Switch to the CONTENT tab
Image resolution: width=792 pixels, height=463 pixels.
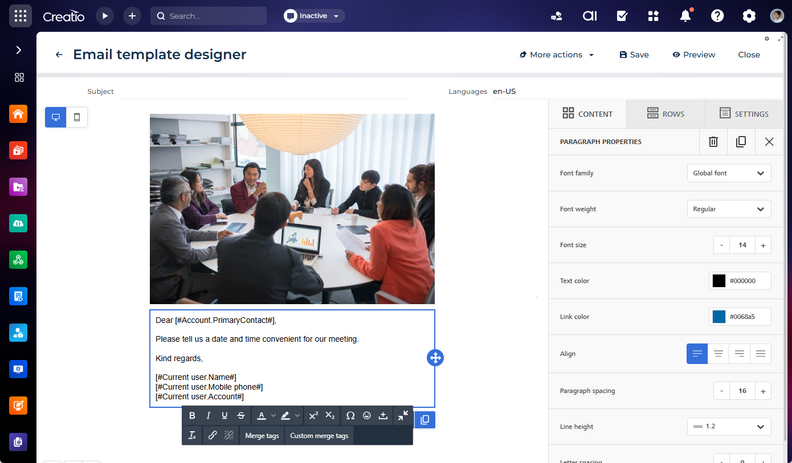[587, 114]
